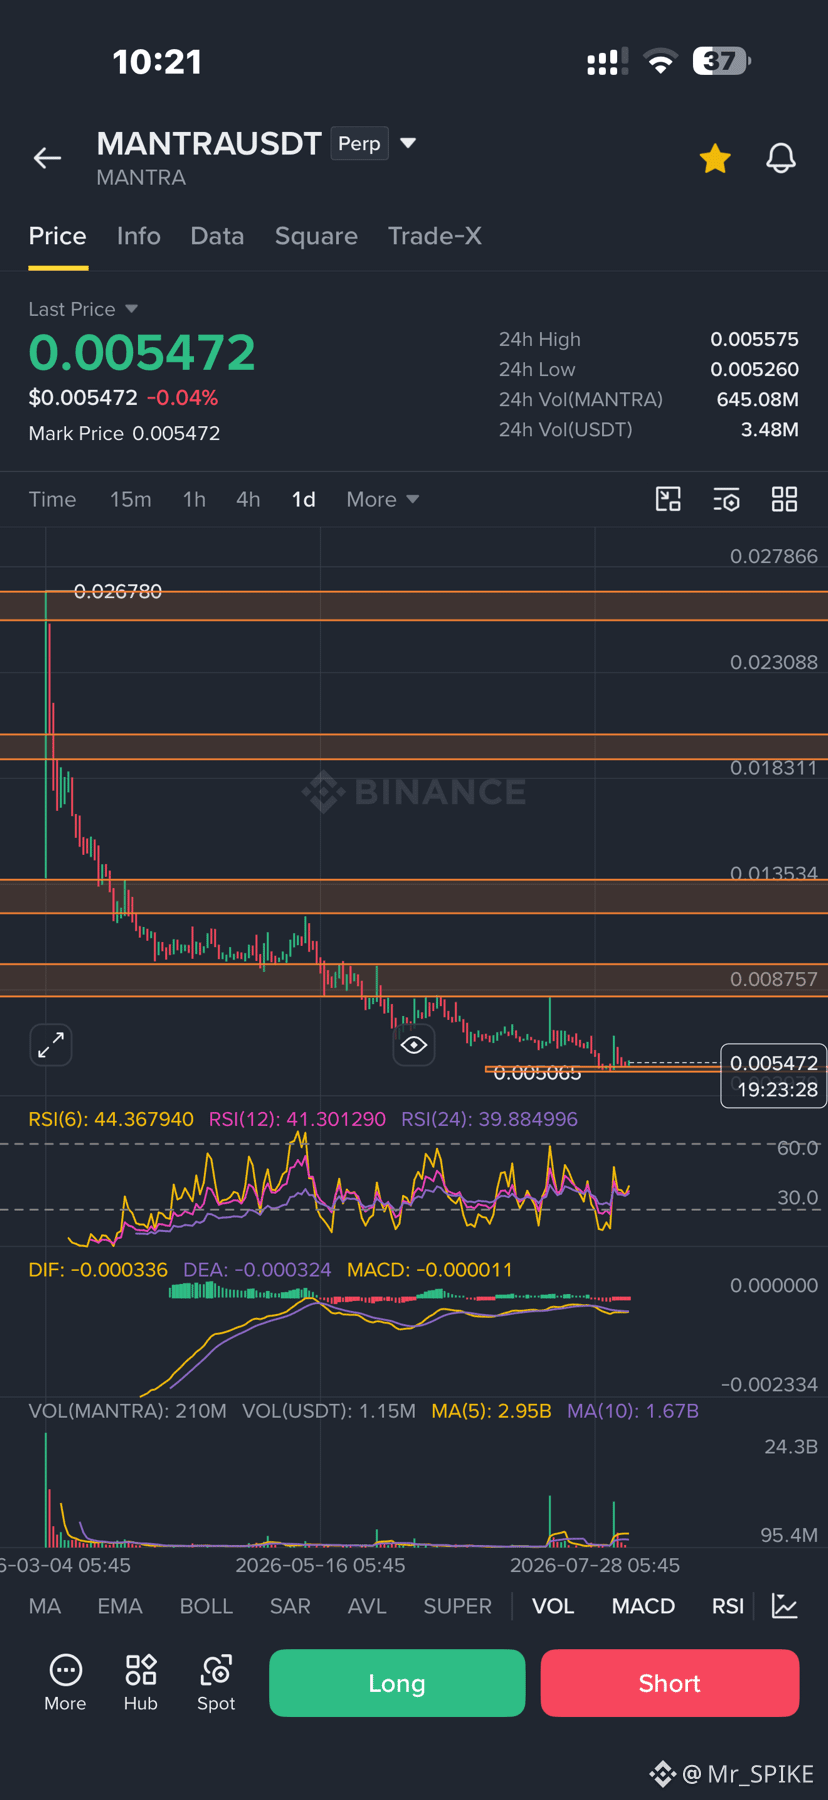Open the multi-chart grid layout icon
This screenshot has width=828, height=1800.
pyautogui.click(x=785, y=499)
